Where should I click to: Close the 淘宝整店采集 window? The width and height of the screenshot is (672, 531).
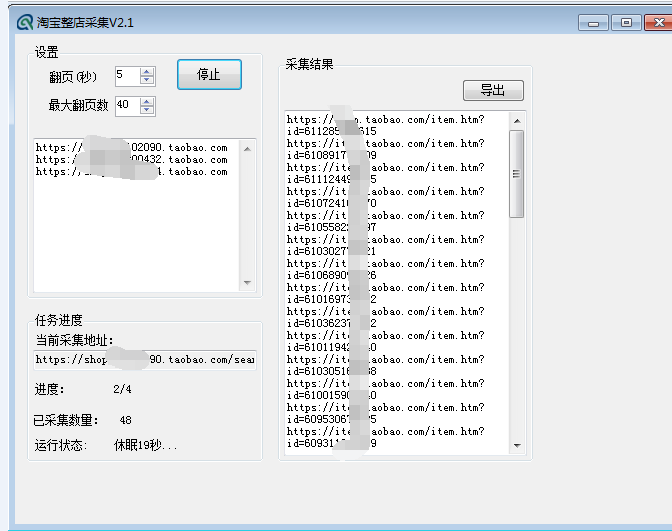point(657,23)
